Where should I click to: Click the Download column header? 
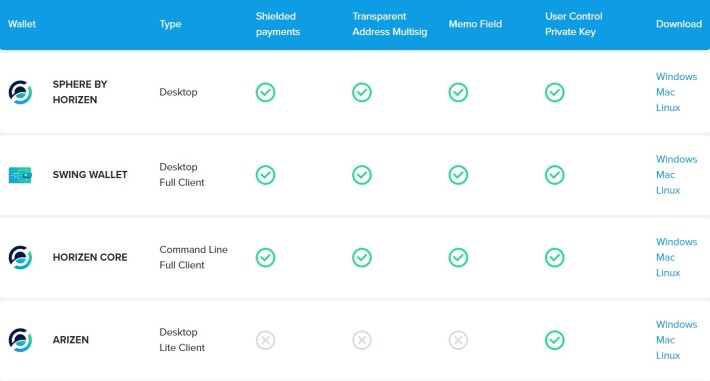tap(679, 24)
